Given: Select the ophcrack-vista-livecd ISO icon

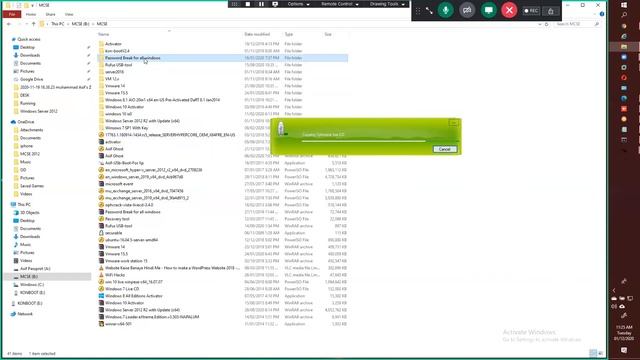Looking at the screenshot, I should tap(101, 205).
